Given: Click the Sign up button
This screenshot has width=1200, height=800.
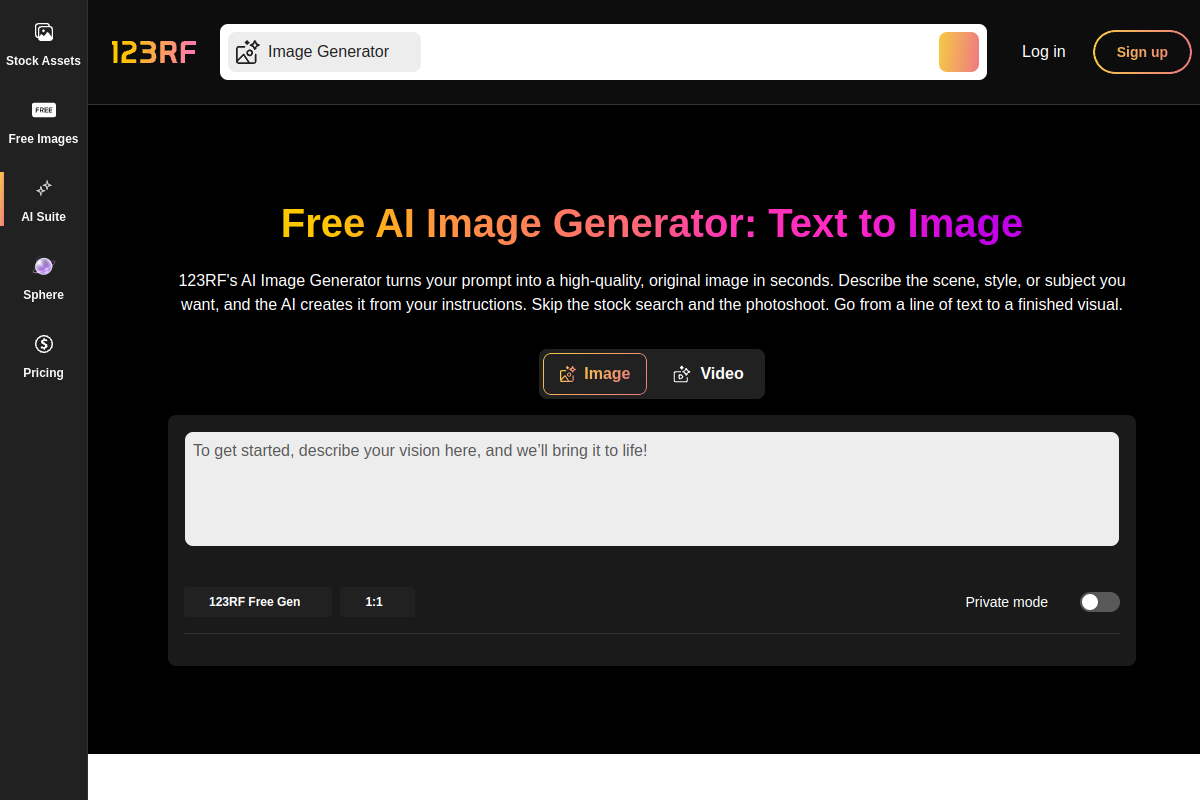Looking at the screenshot, I should tap(1142, 52).
